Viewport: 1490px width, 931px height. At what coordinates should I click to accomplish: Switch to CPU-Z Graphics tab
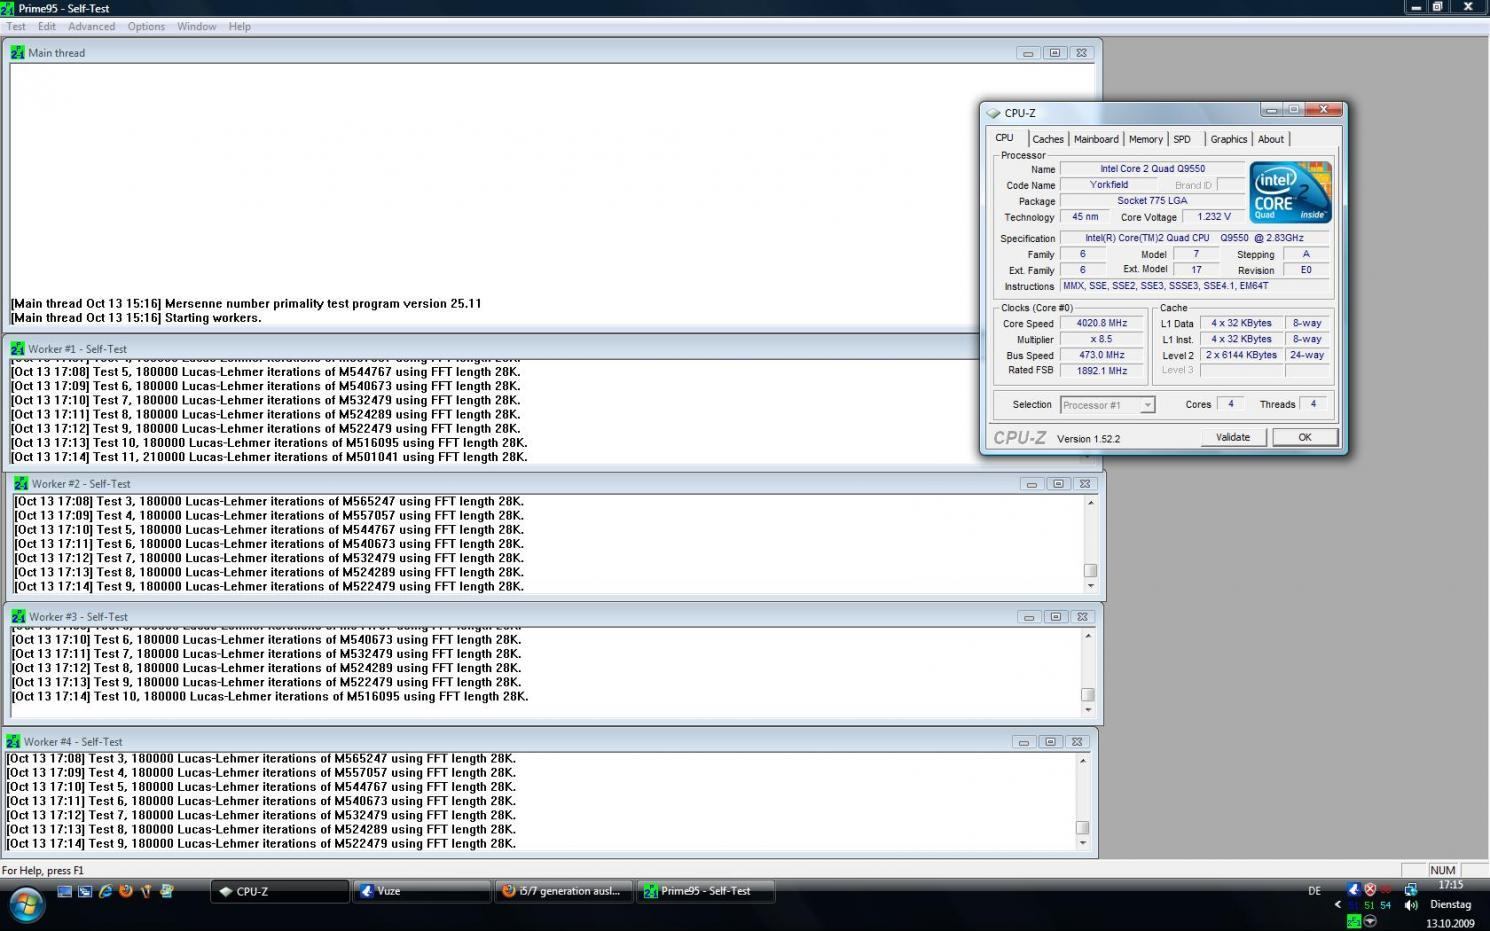click(1229, 139)
